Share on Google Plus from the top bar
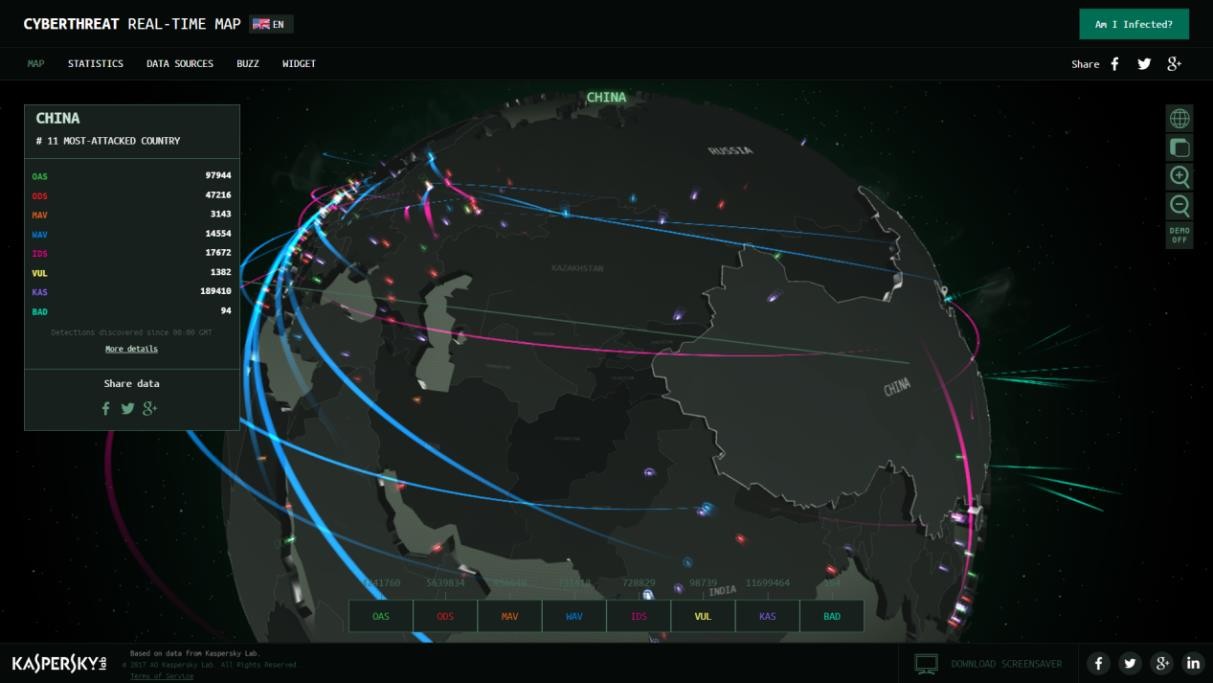This screenshot has height=683, width=1213. (1174, 64)
